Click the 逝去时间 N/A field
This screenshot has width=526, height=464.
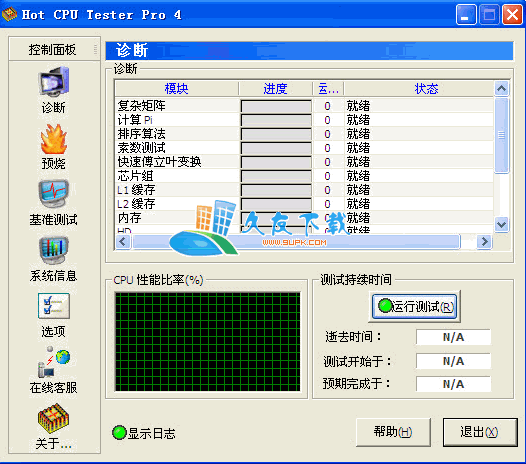click(454, 337)
